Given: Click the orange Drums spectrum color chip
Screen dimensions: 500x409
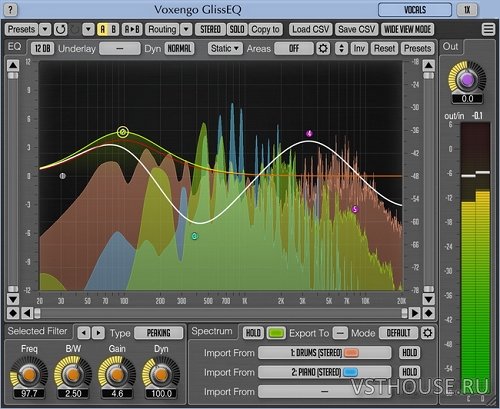Looking at the screenshot, I should coord(351,353).
